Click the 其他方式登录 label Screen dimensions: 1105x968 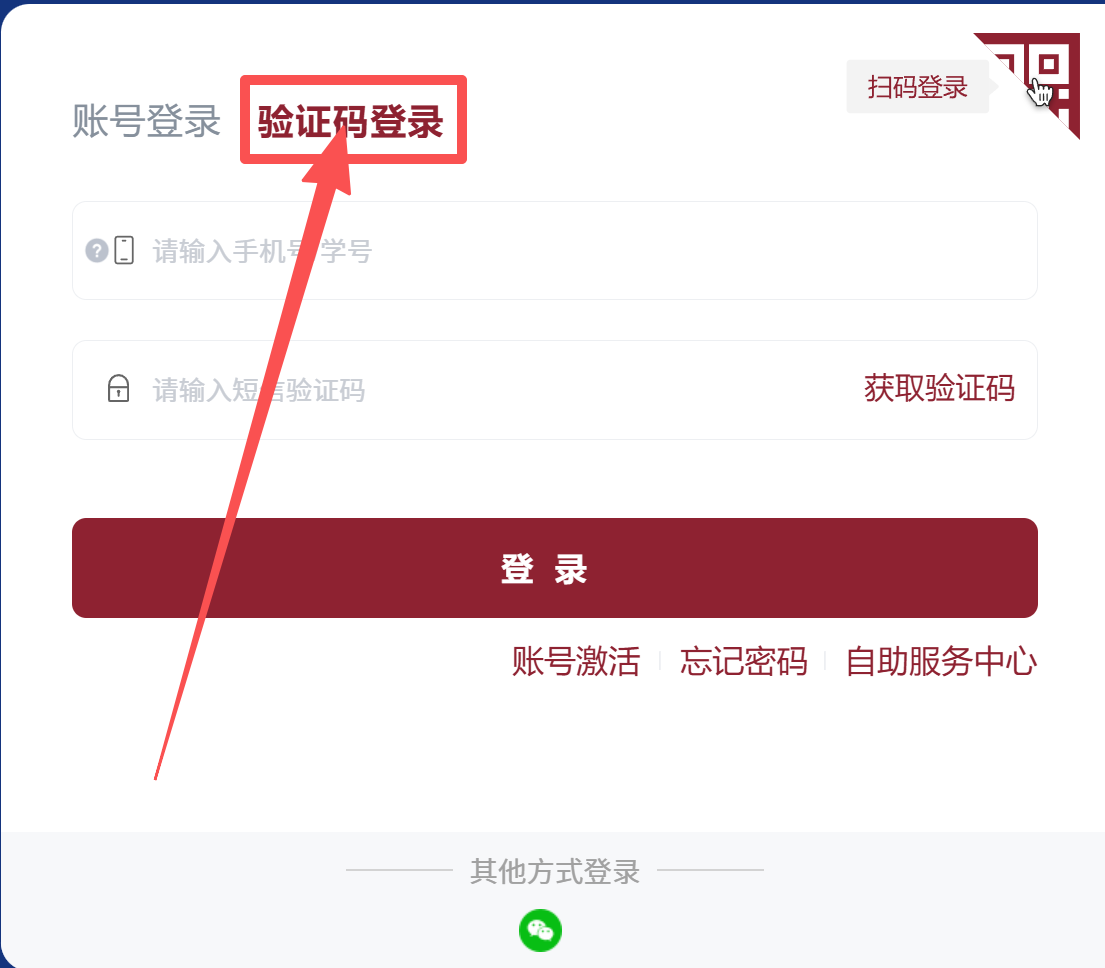[x=555, y=871]
